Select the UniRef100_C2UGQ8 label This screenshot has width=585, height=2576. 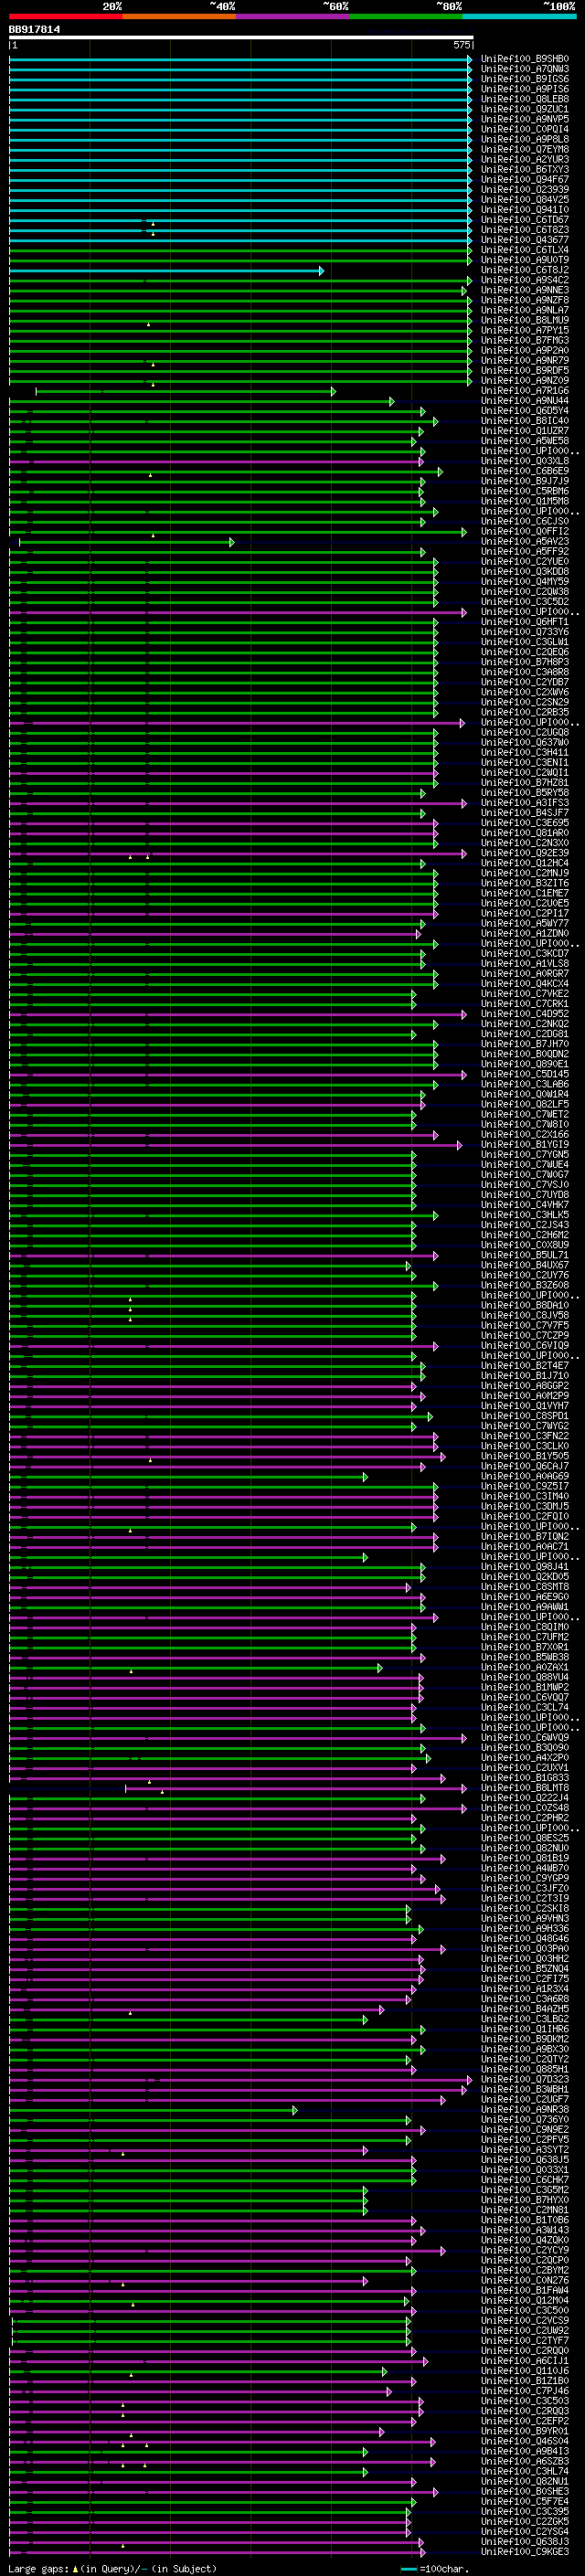coord(525,733)
